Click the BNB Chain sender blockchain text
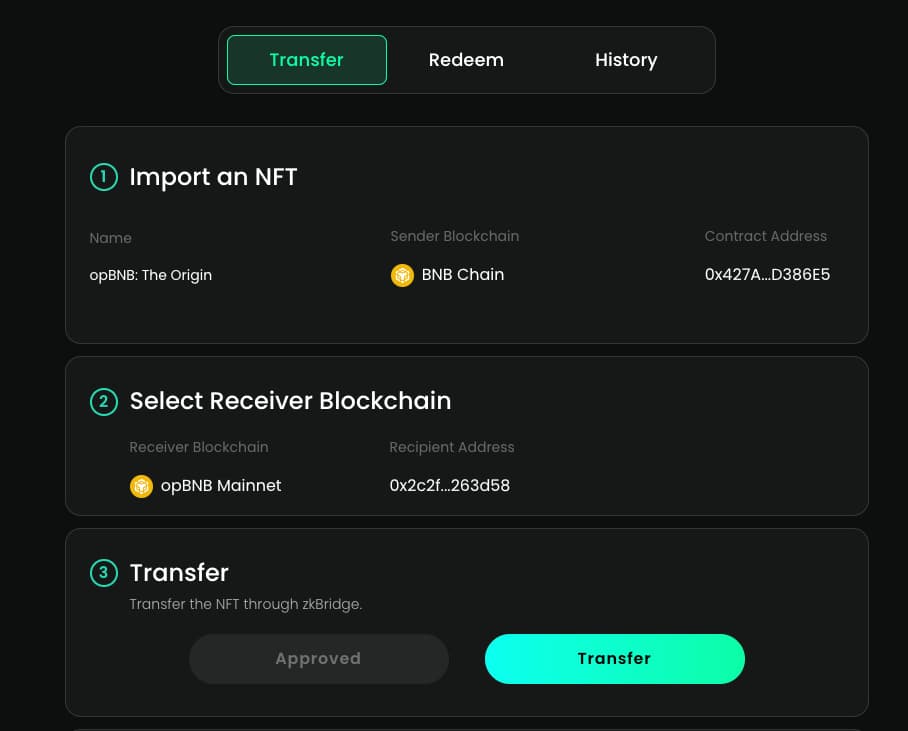The image size is (908, 731). point(463,275)
